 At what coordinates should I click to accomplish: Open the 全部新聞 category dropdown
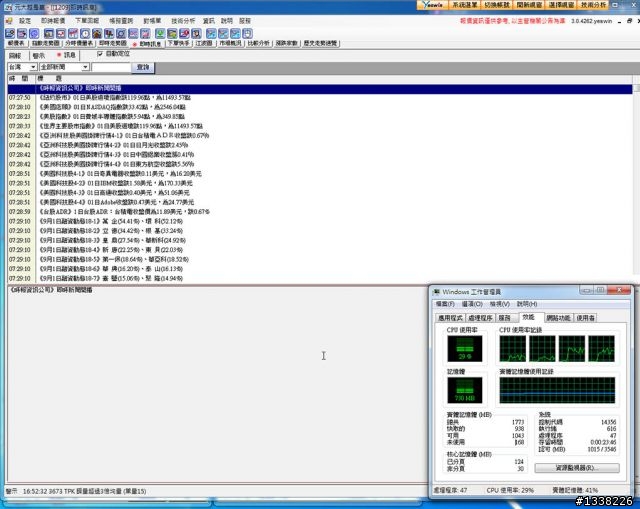[x=64, y=67]
